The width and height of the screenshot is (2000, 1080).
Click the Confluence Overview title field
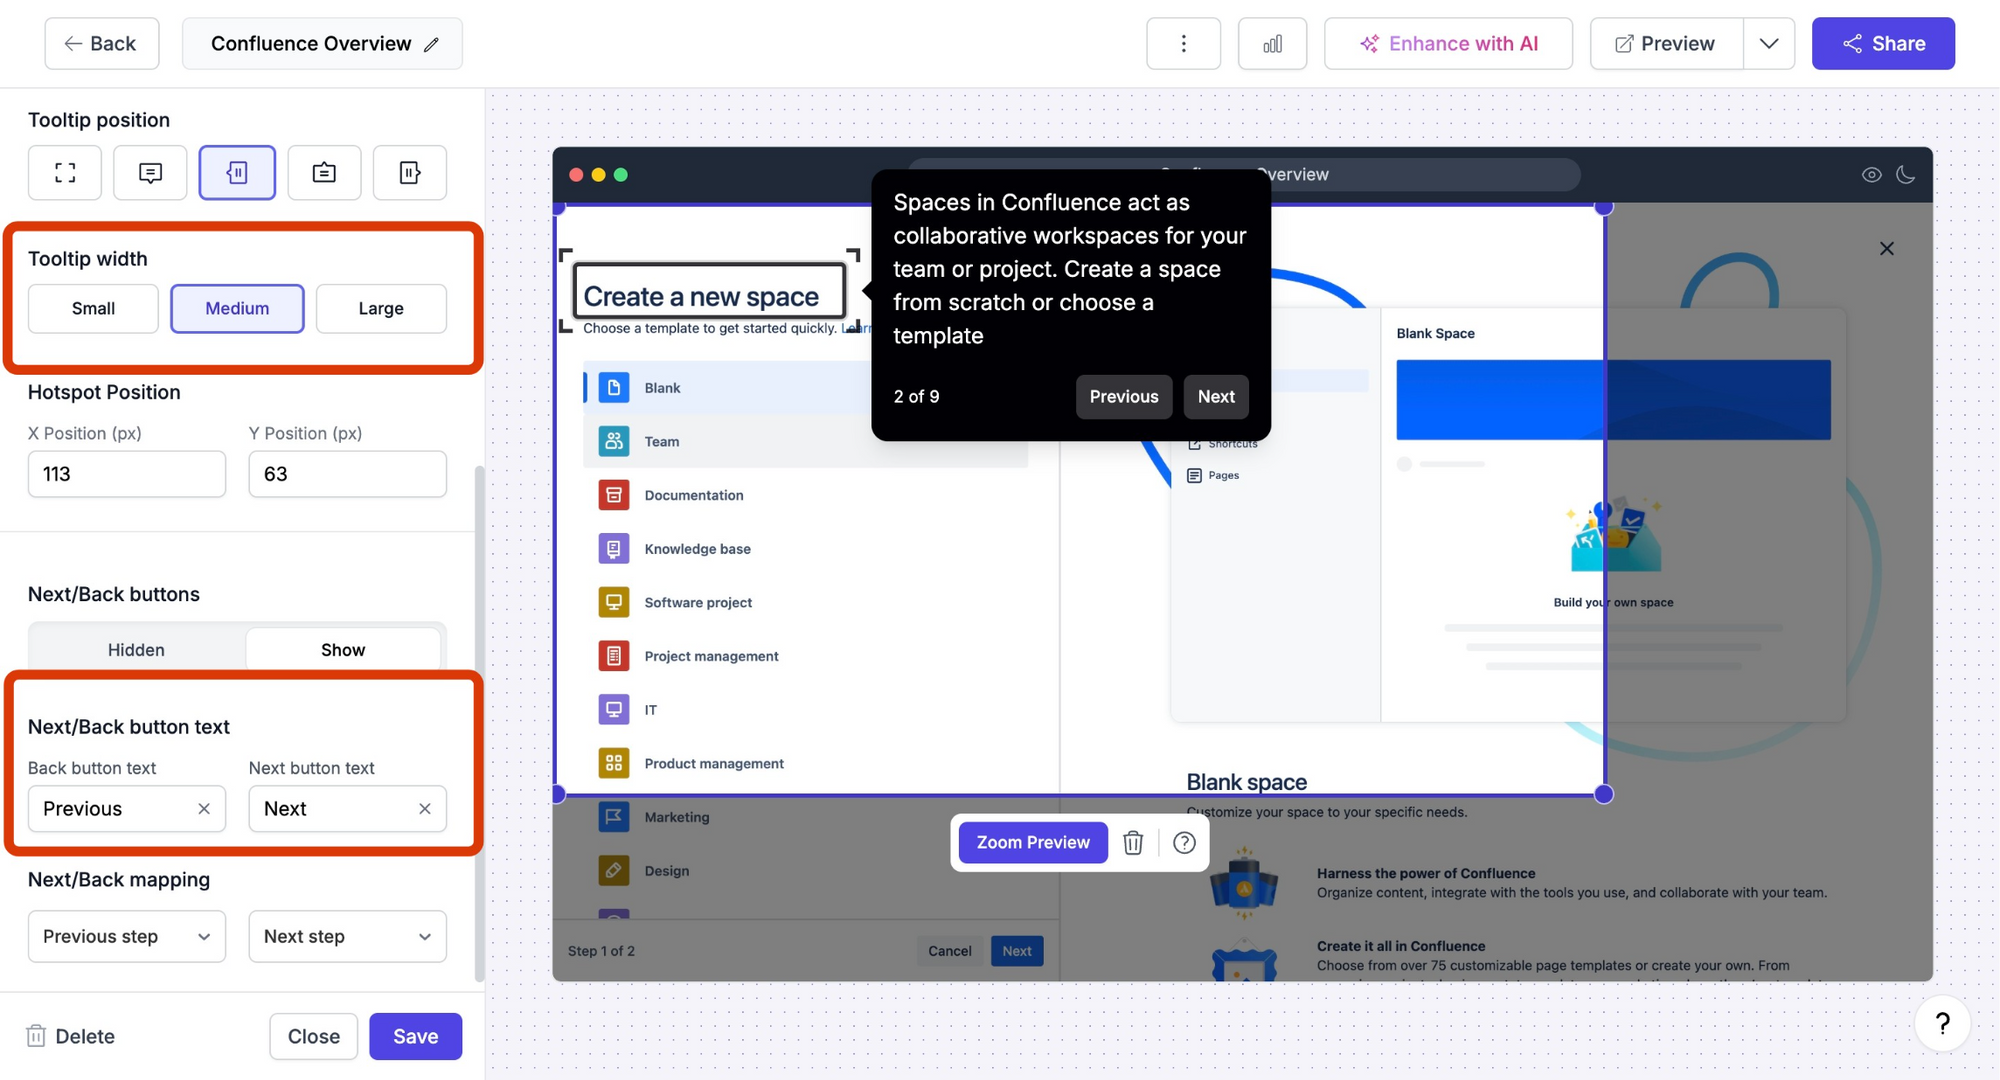tap(322, 43)
